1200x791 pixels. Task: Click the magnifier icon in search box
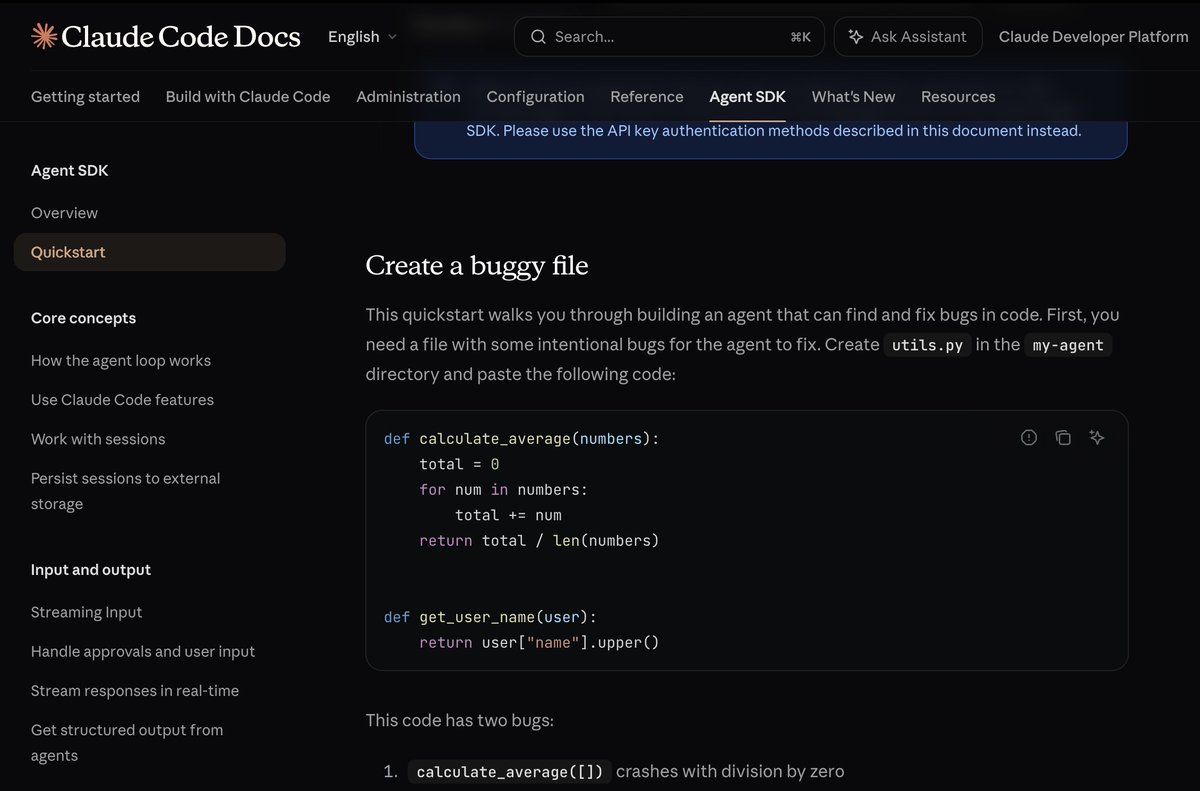click(538, 37)
